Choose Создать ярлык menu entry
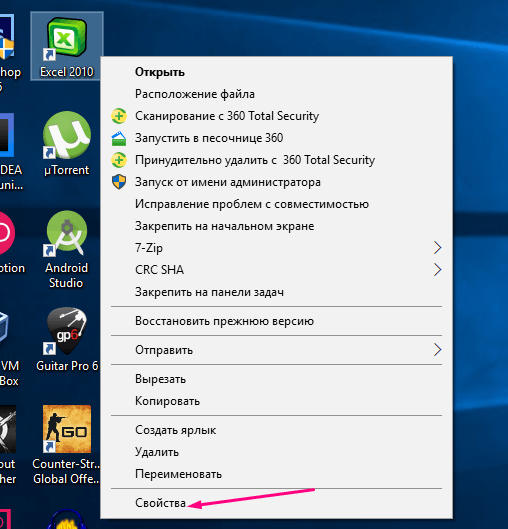This screenshot has width=508, height=529. pos(276,430)
